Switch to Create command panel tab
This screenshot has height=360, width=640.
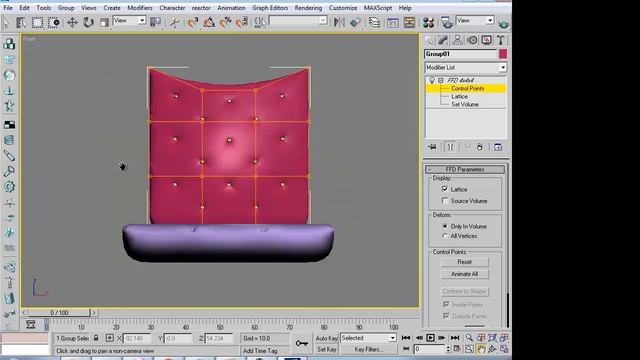pyautogui.click(x=429, y=40)
